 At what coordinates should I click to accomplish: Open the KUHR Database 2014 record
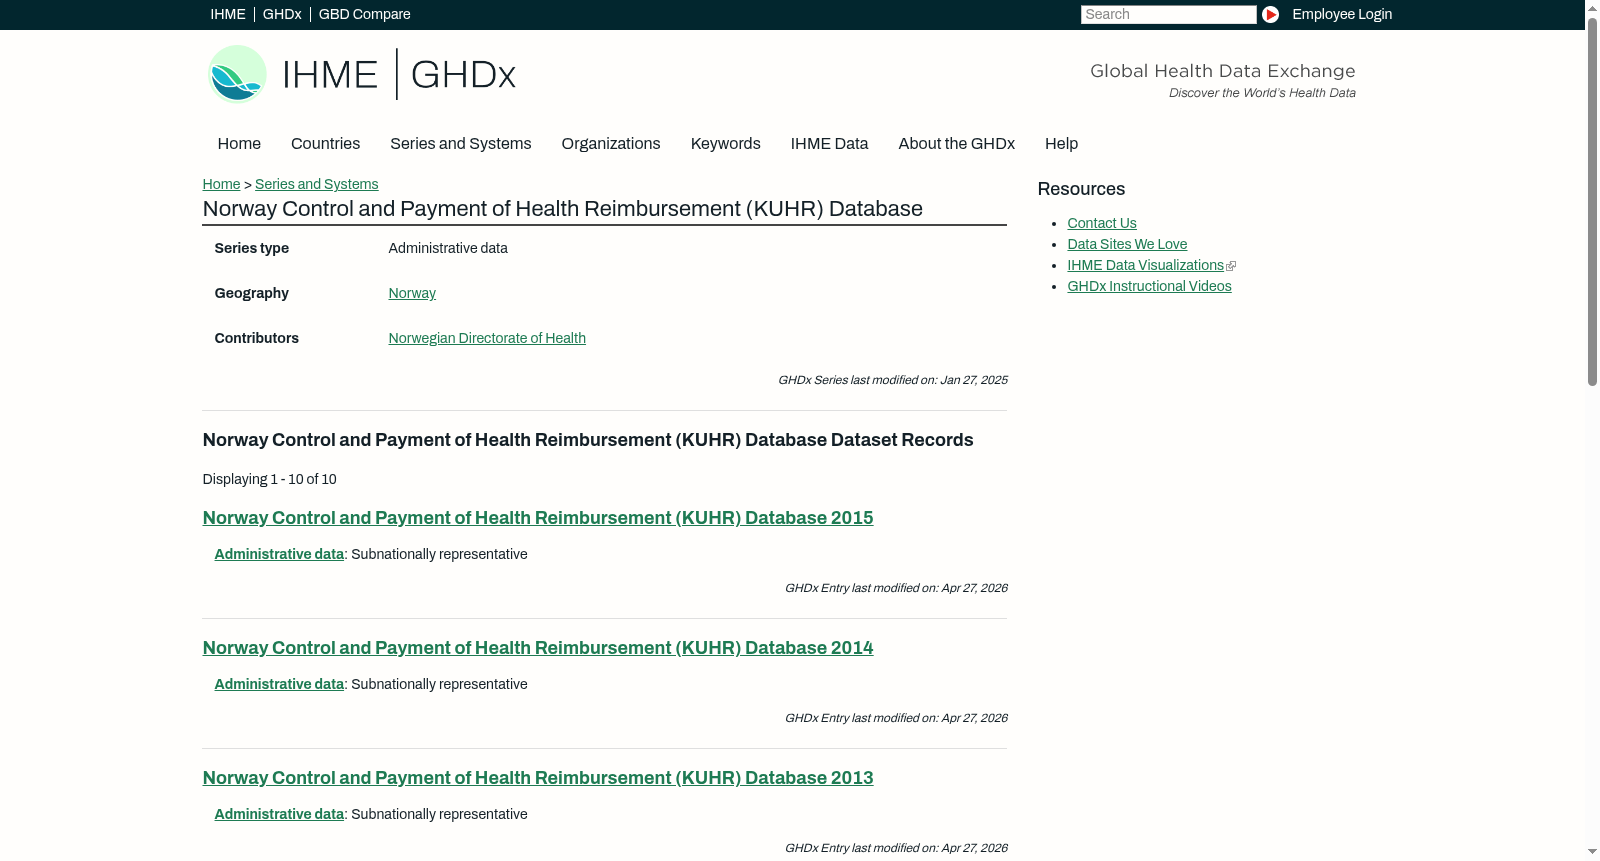[538, 648]
